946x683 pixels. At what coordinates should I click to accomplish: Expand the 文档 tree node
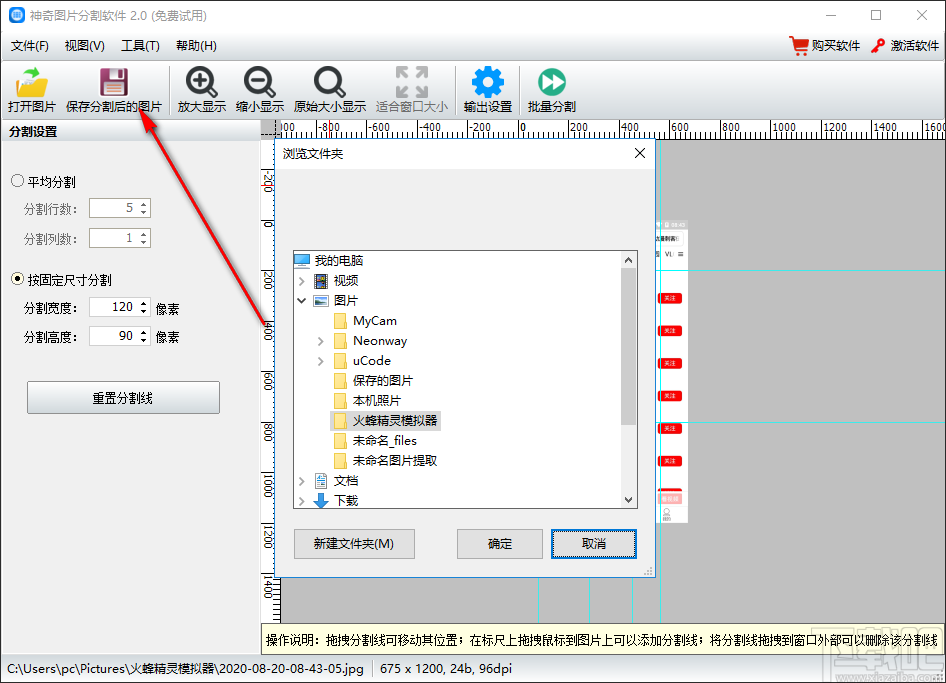[x=302, y=481]
